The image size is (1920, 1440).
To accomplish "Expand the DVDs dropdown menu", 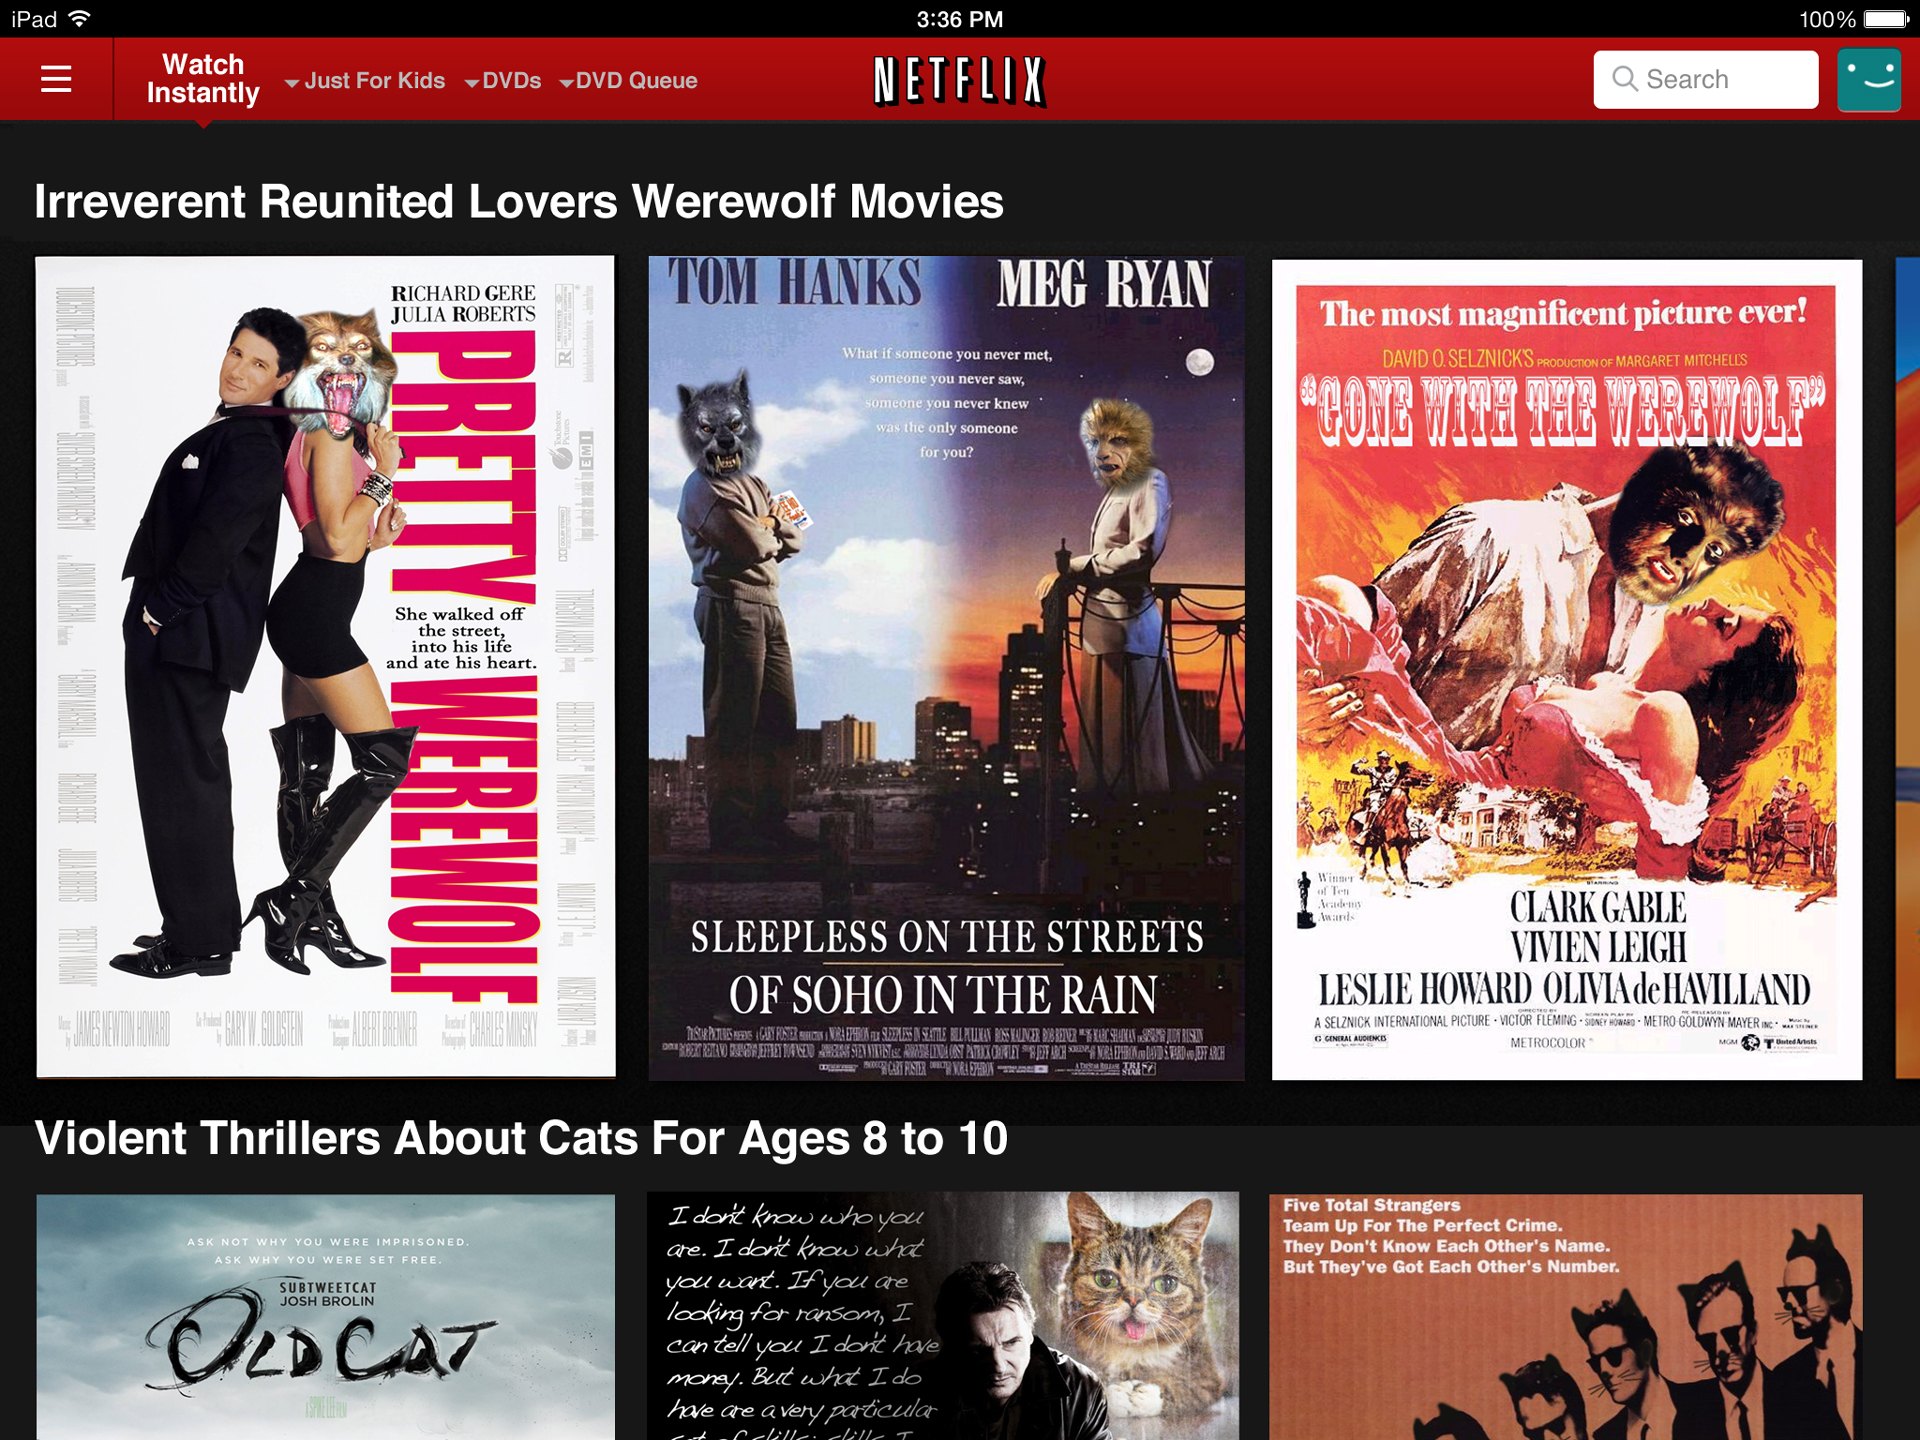I will tap(503, 81).
